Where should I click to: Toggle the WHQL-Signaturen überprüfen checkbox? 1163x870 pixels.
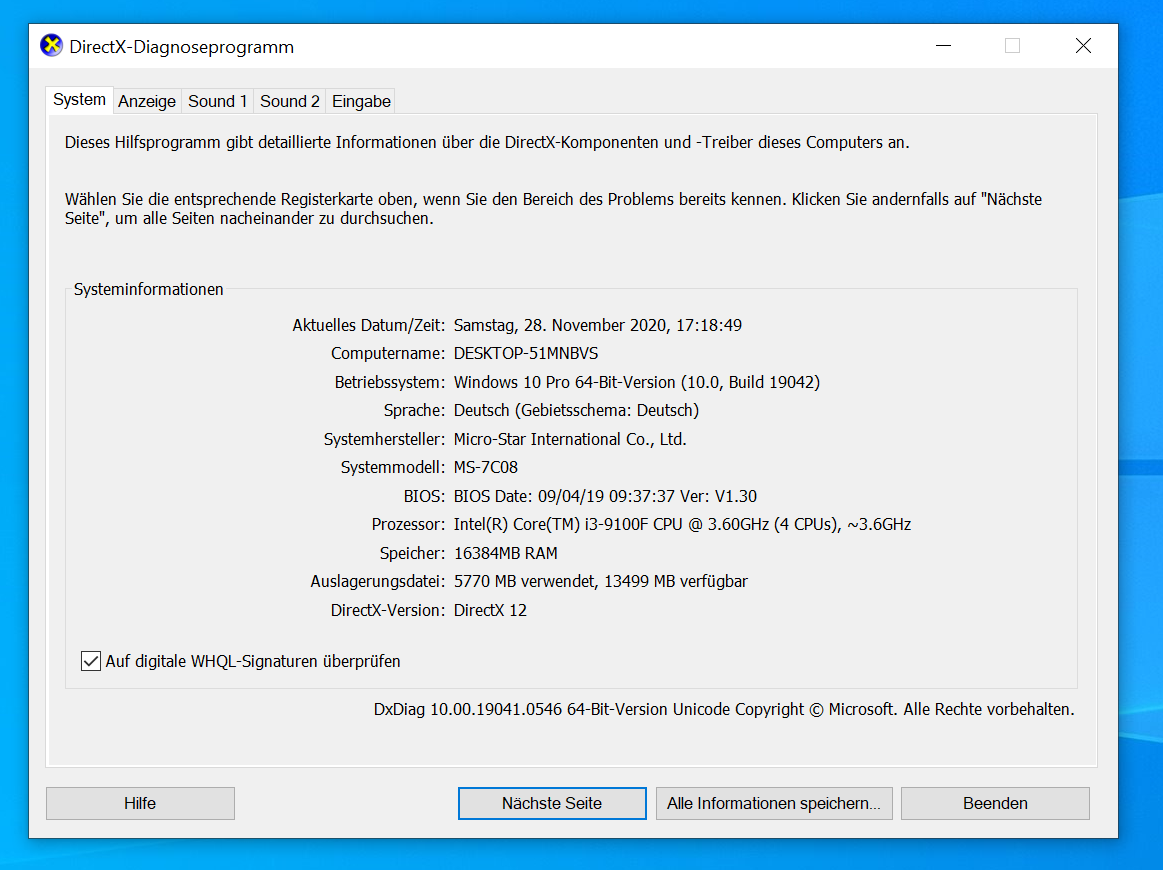pos(90,661)
